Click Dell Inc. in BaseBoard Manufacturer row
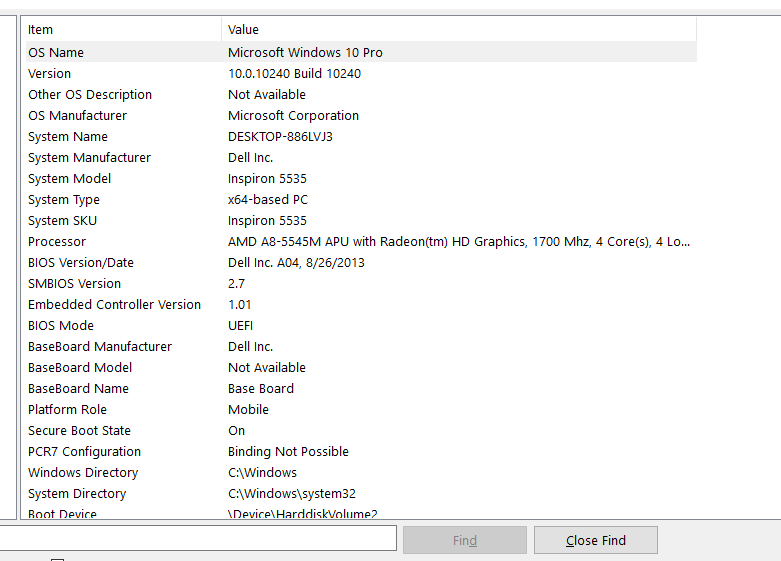 [x=251, y=346]
